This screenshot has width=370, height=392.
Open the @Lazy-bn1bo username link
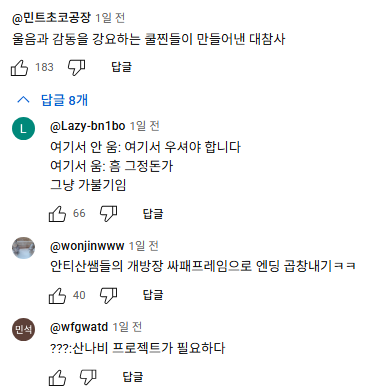point(87,126)
